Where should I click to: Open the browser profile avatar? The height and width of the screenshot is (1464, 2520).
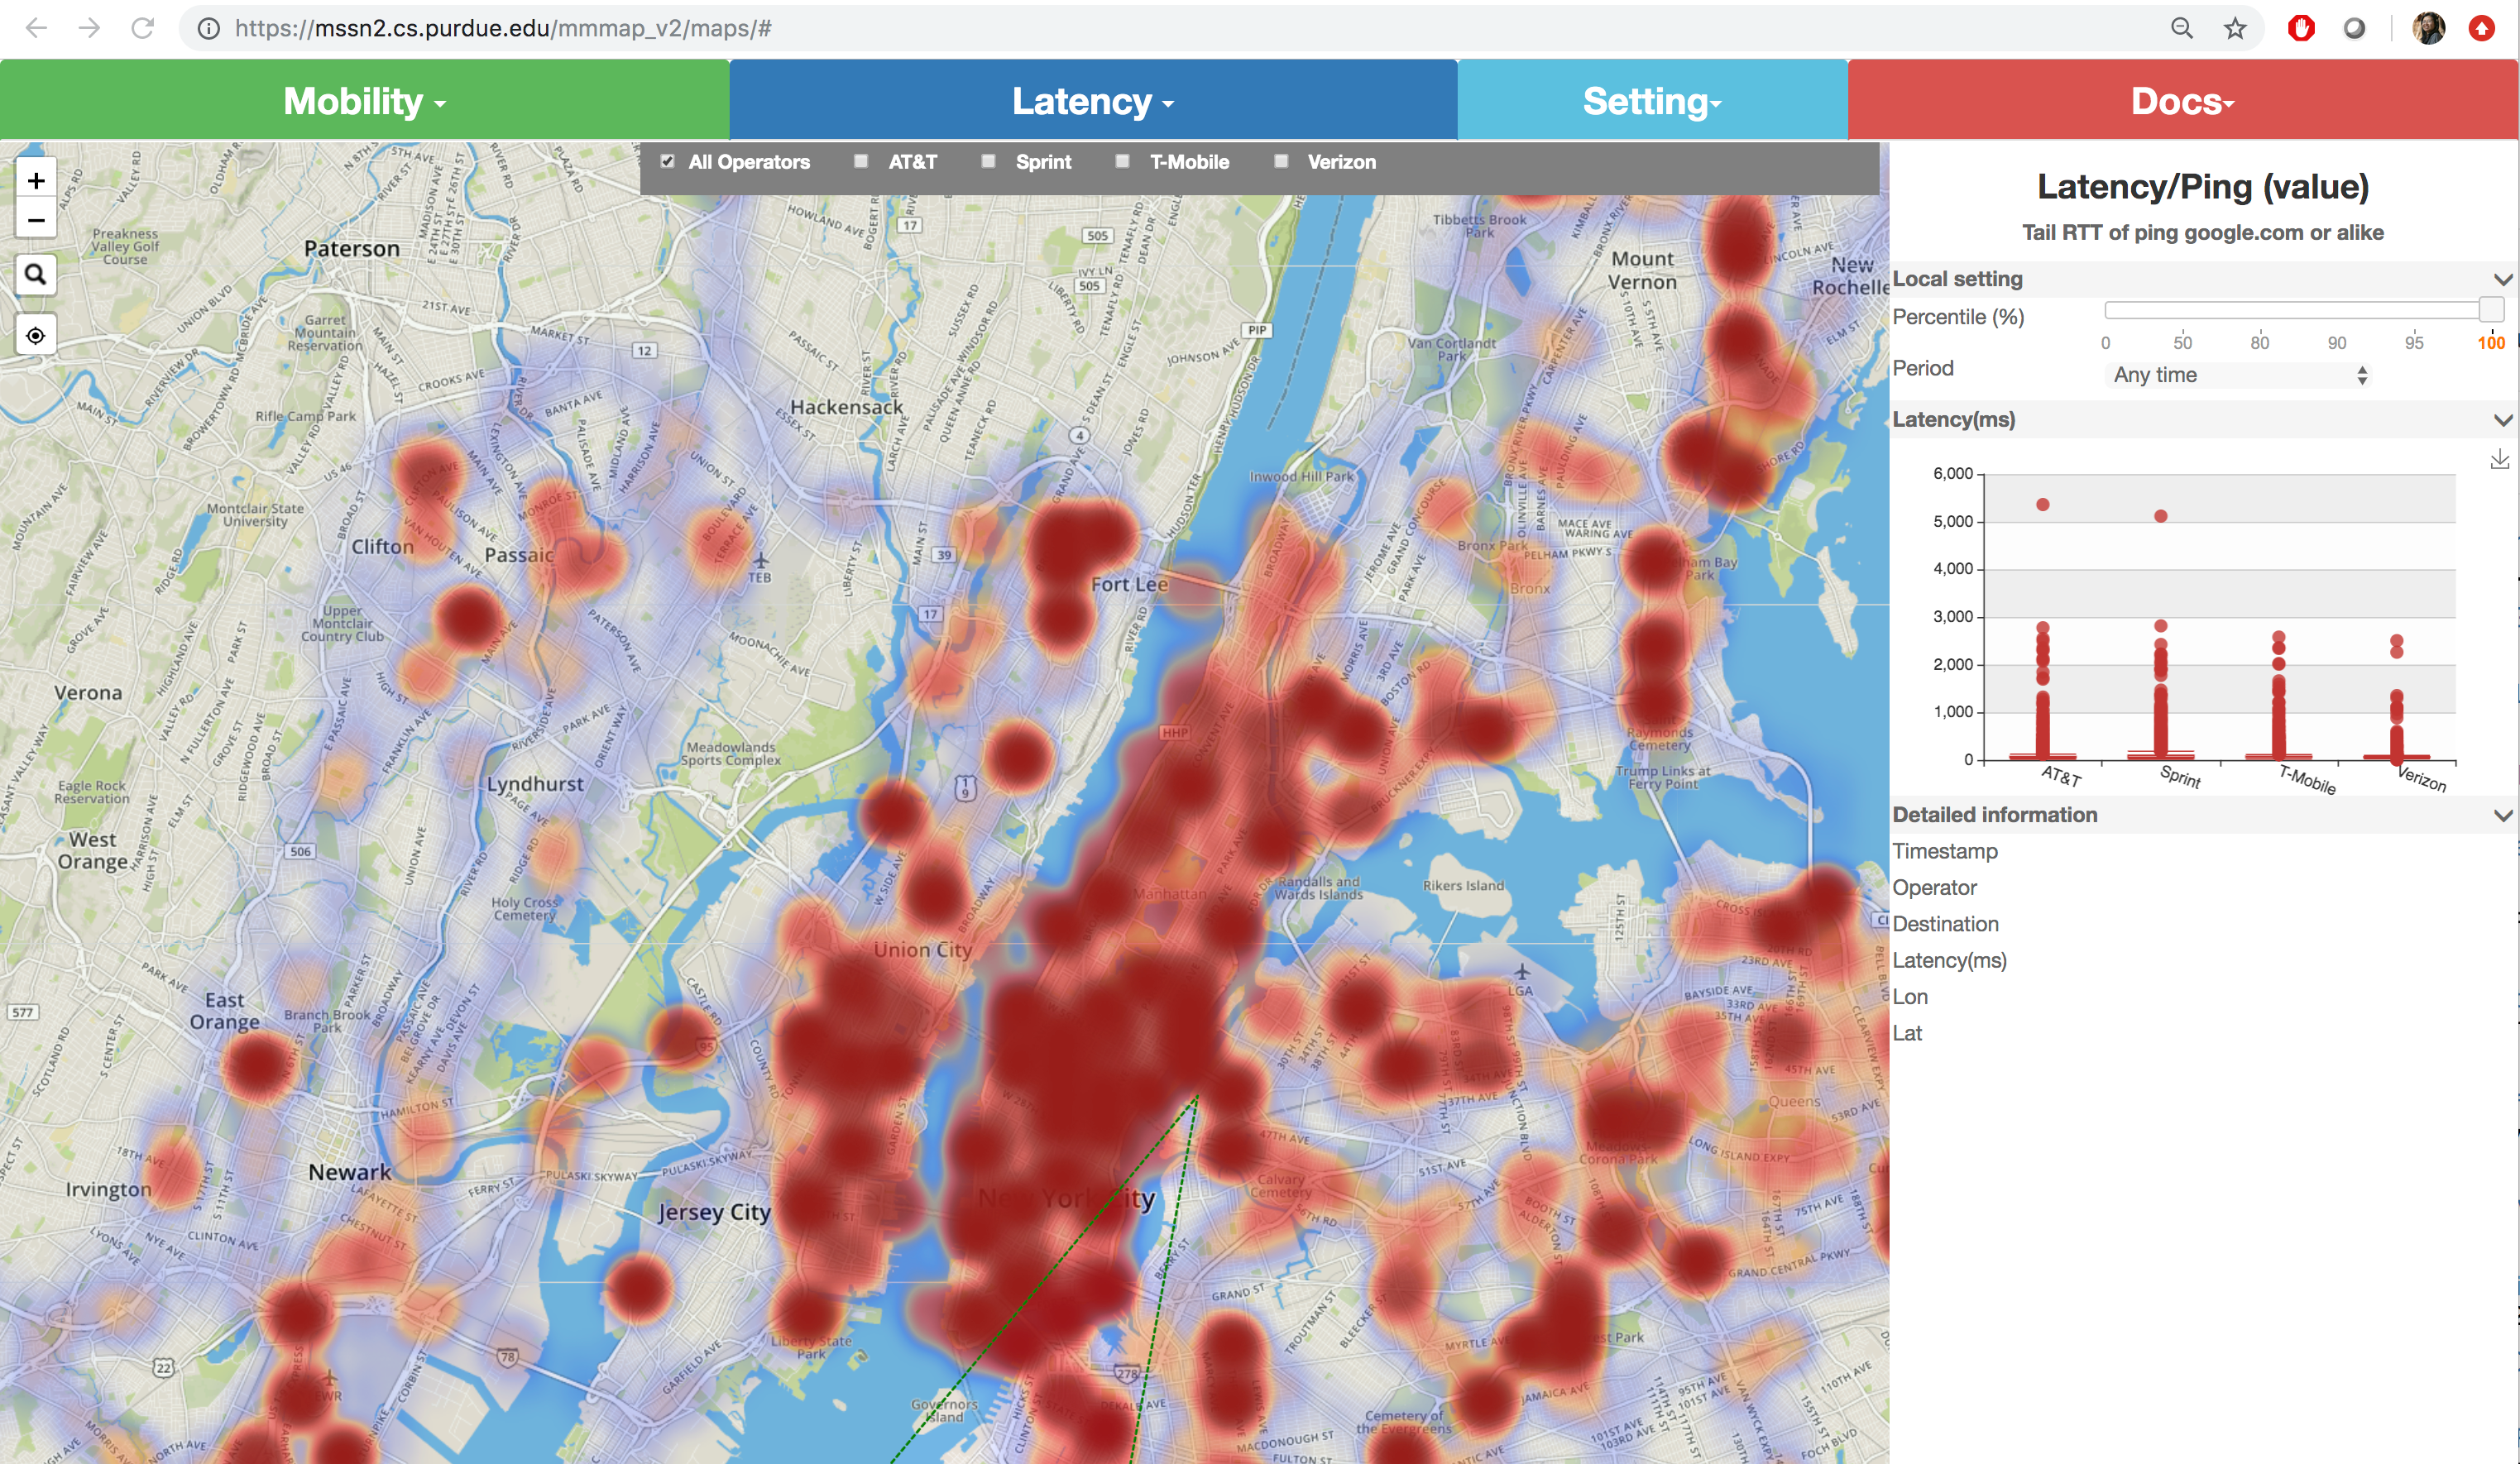(x=2428, y=28)
